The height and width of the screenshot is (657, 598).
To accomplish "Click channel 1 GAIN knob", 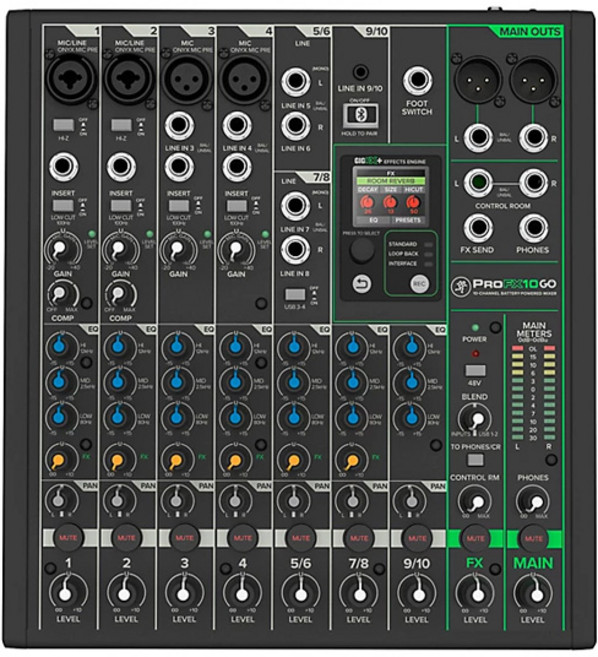I will click(x=63, y=249).
